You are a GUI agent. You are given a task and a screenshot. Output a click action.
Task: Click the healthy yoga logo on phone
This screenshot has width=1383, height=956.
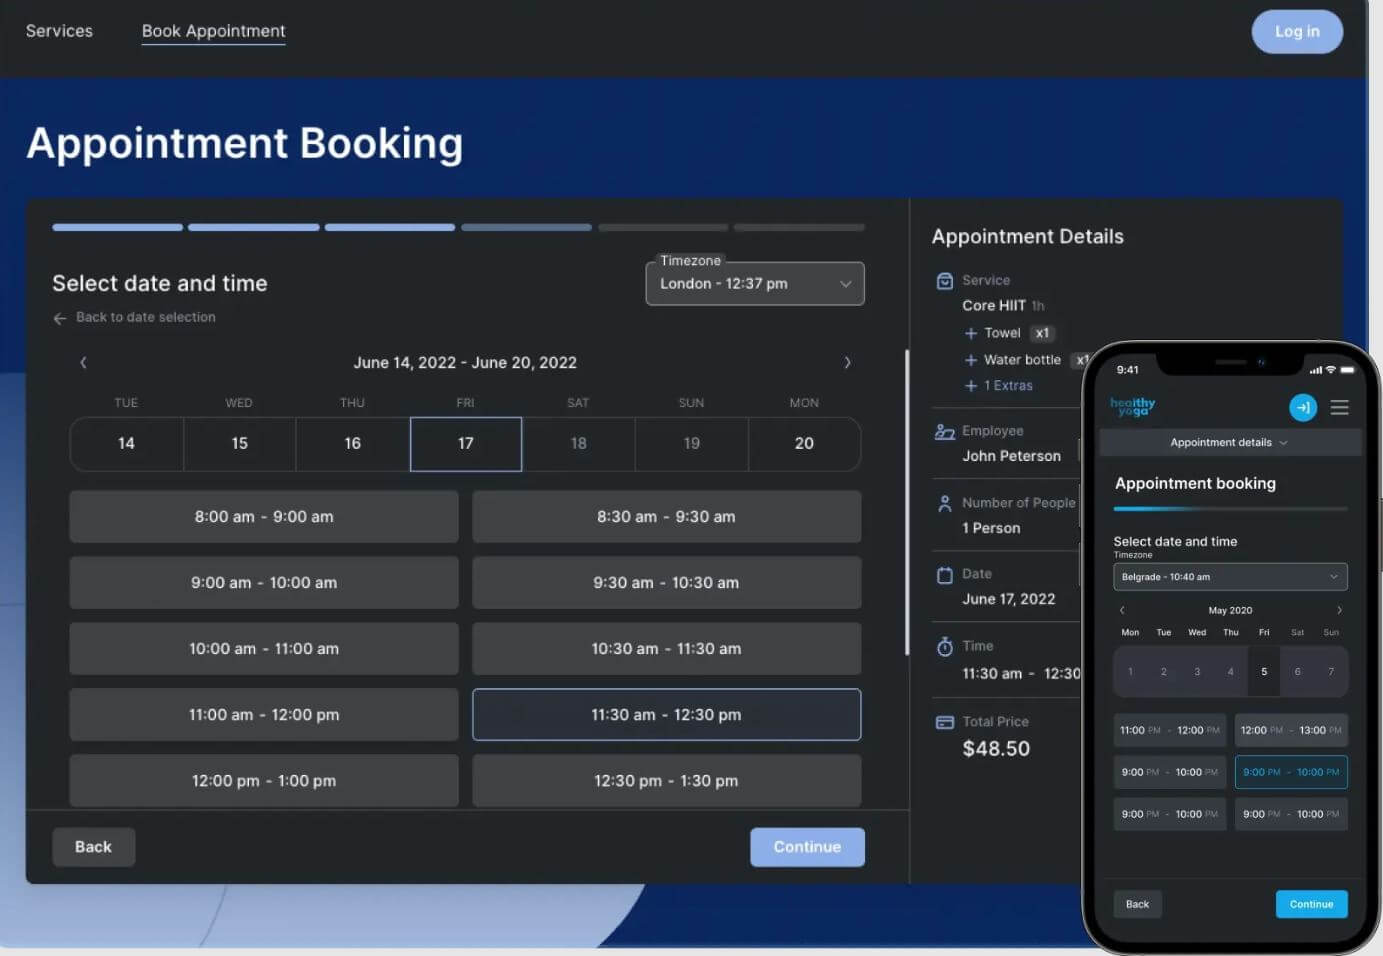click(x=1132, y=406)
